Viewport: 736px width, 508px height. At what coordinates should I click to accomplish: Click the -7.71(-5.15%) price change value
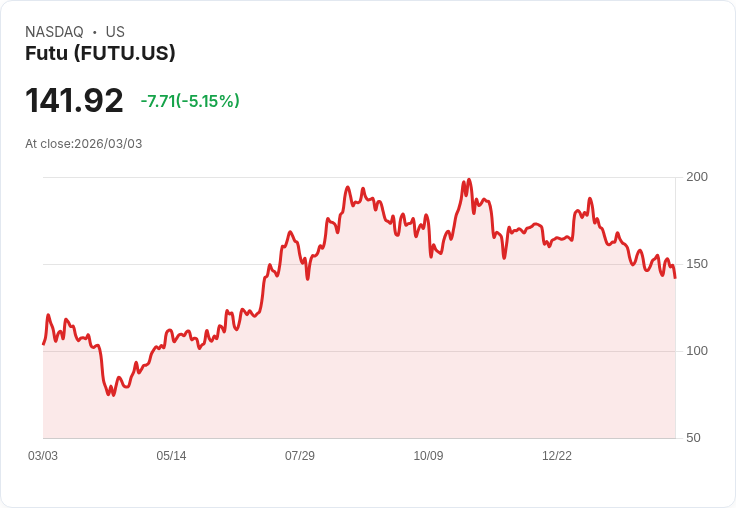(190, 101)
